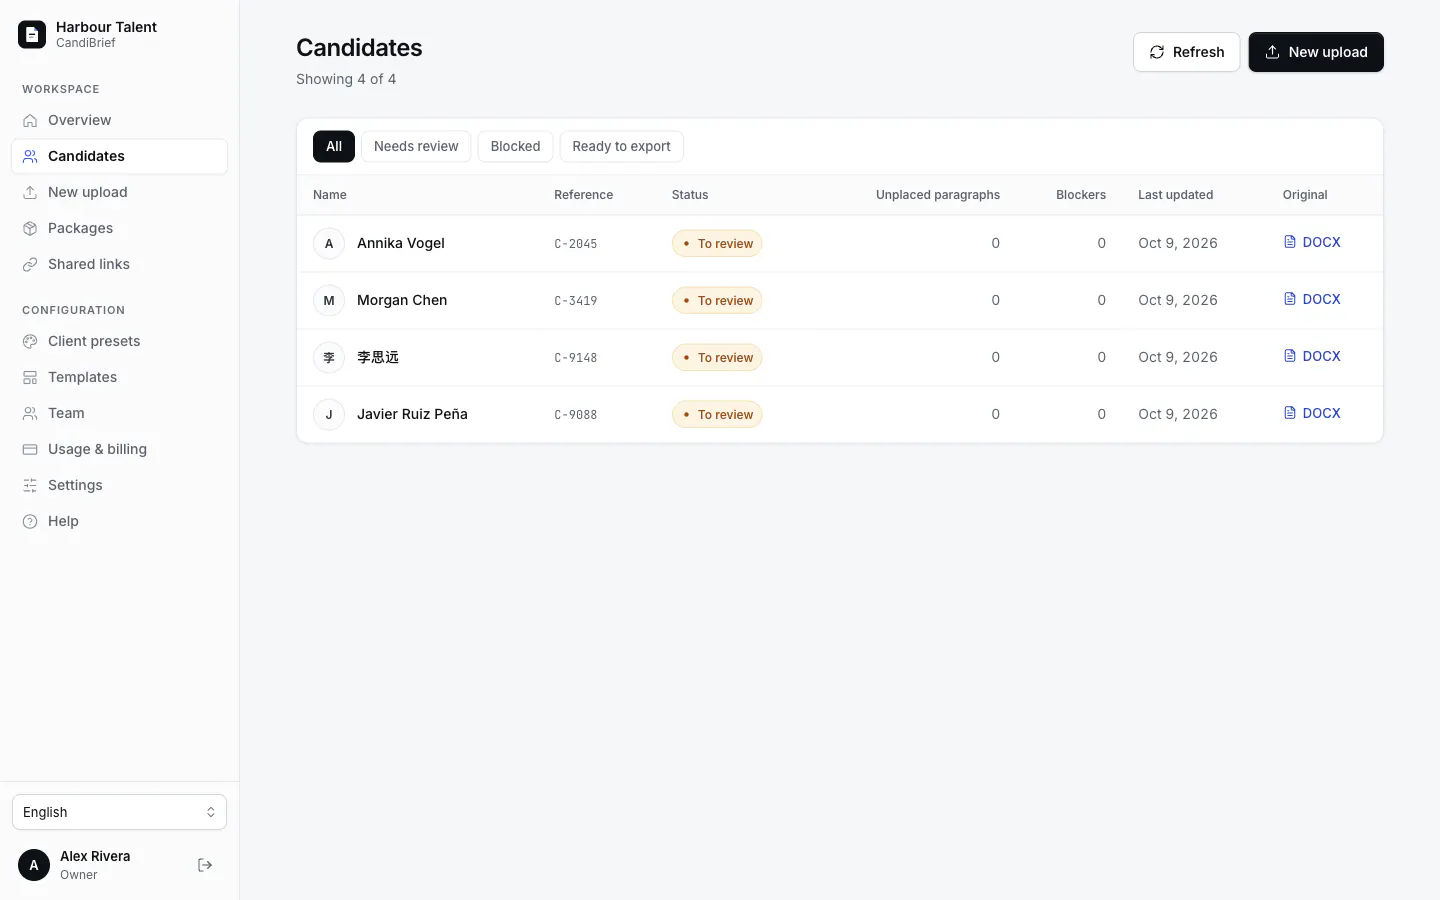The height and width of the screenshot is (900, 1440).
Task: Select the All filter tab
Action: pos(334,146)
